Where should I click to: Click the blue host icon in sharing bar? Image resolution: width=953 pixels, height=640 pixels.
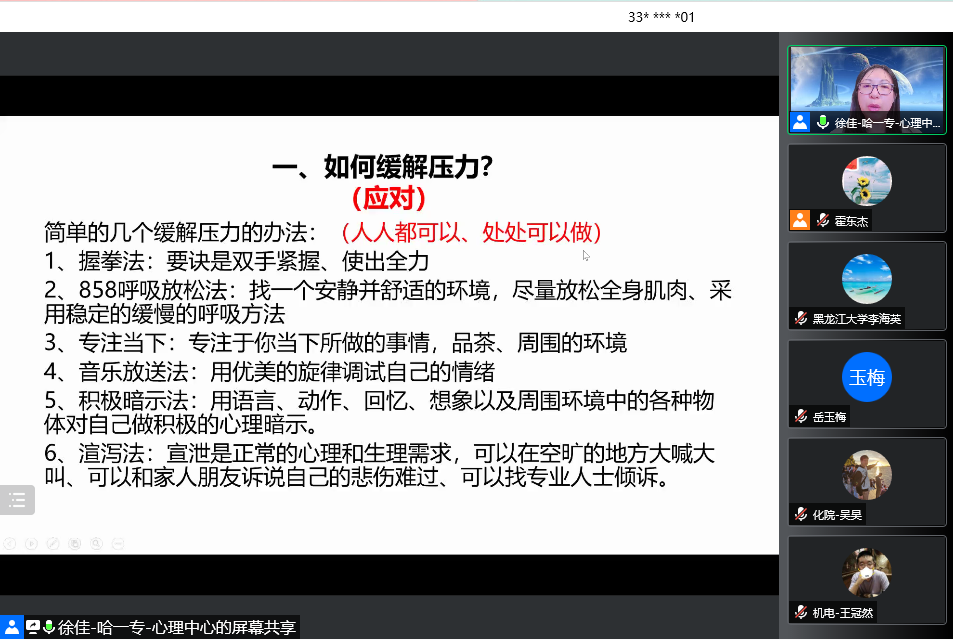[x=12, y=627]
